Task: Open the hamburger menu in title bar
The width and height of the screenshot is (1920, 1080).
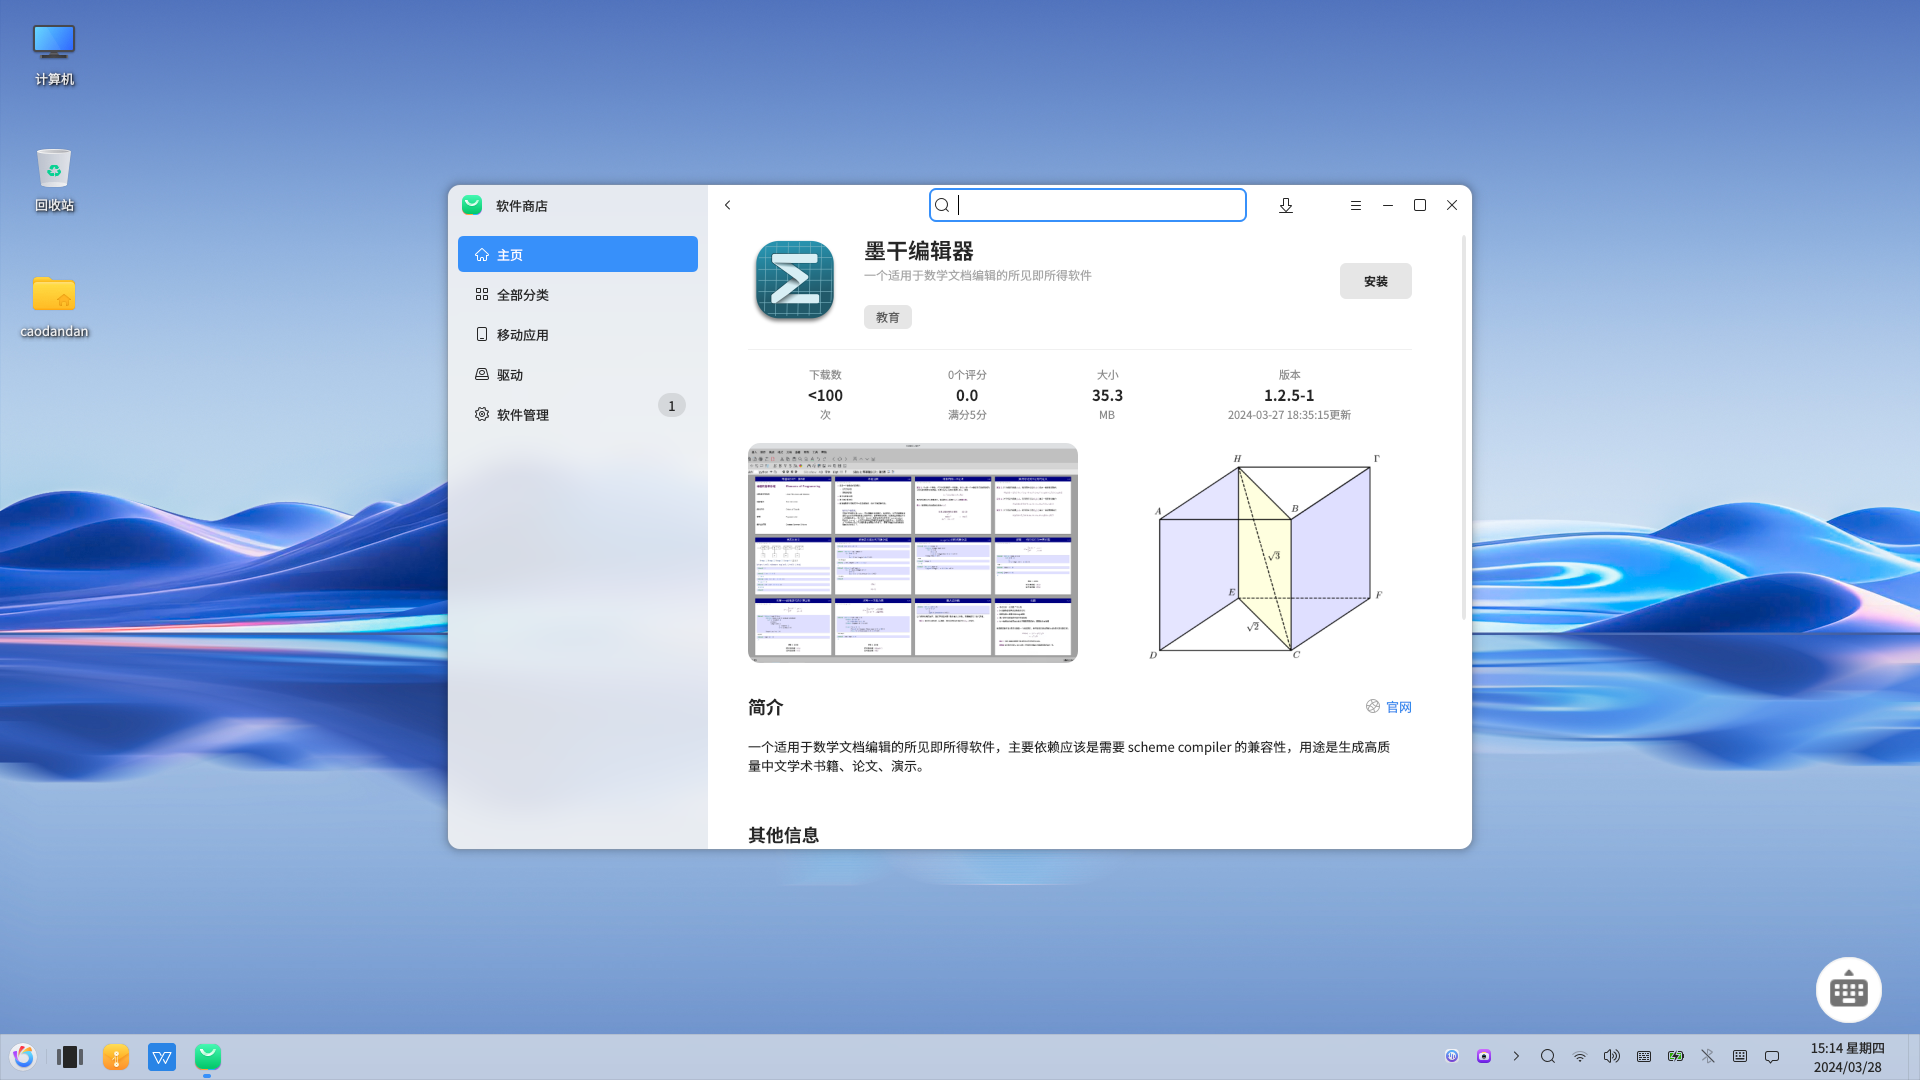Action: (x=1356, y=205)
